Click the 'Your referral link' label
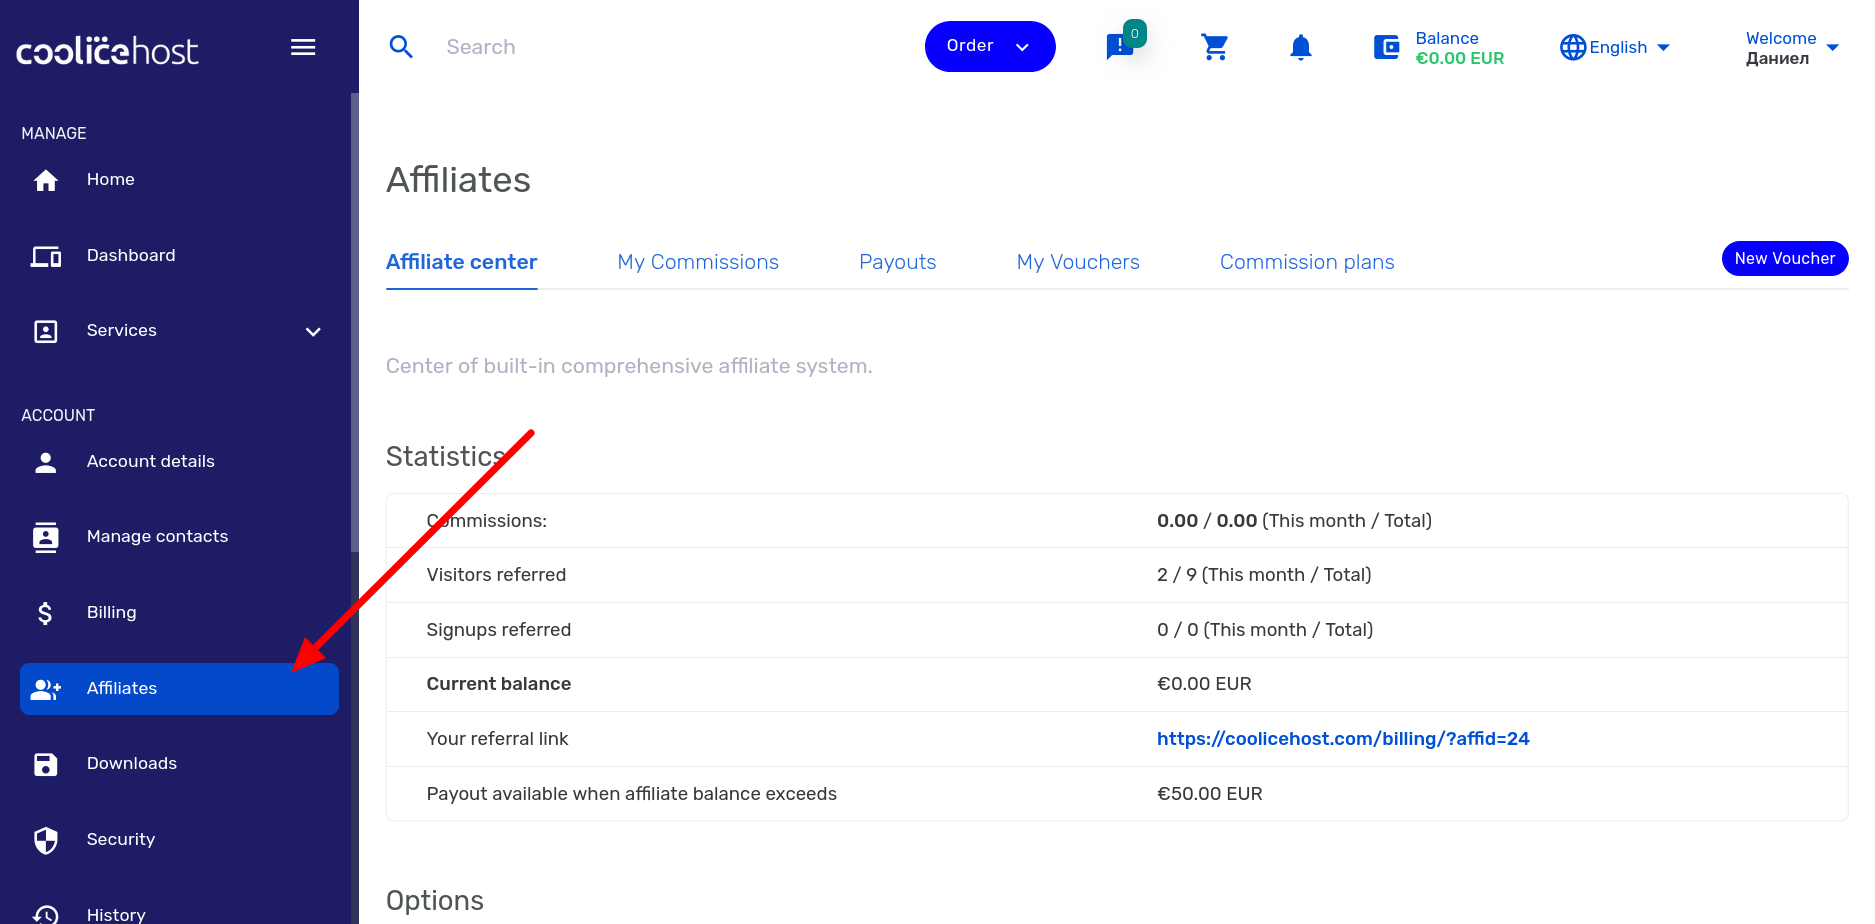1875x924 pixels. point(497,739)
